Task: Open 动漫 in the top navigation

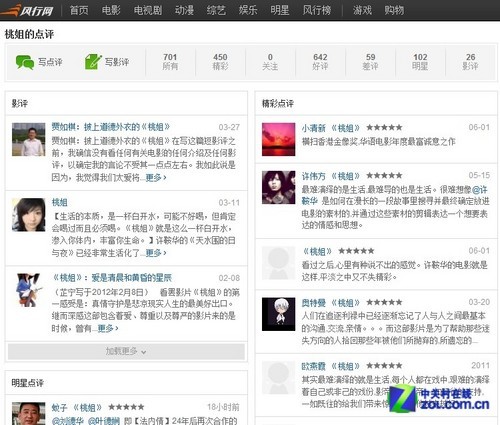Action: (184, 10)
